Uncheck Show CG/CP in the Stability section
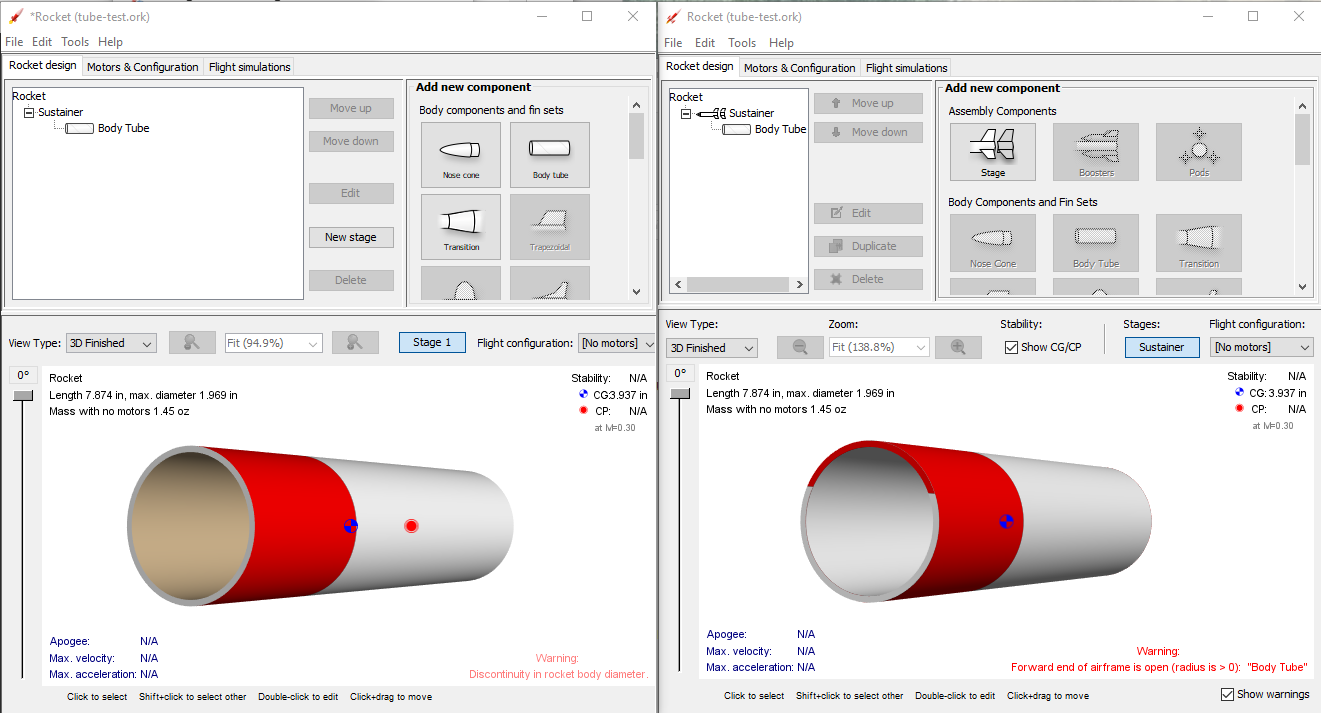 tap(1012, 347)
